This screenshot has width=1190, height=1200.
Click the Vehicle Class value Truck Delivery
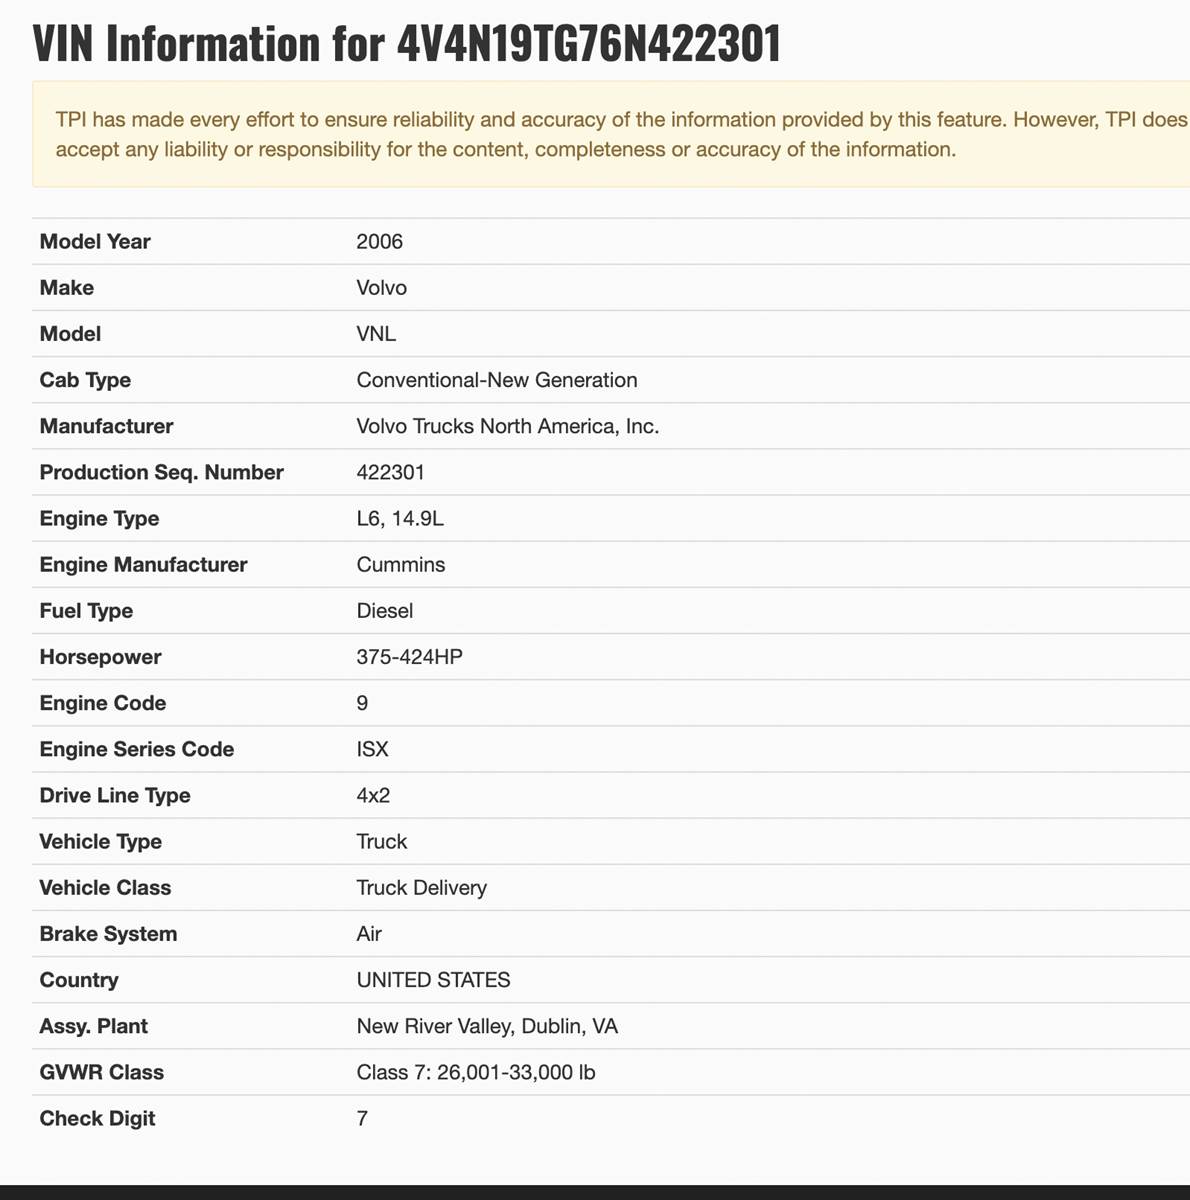pos(421,887)
